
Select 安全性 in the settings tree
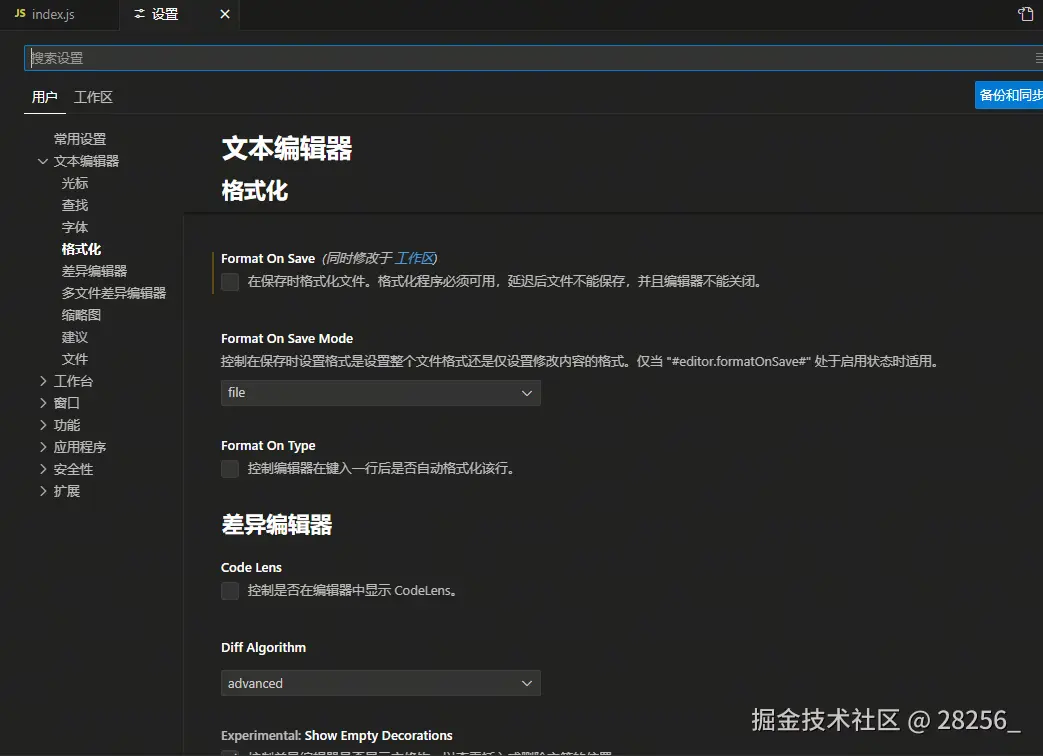pyautogui.click(x=73, y=469)
